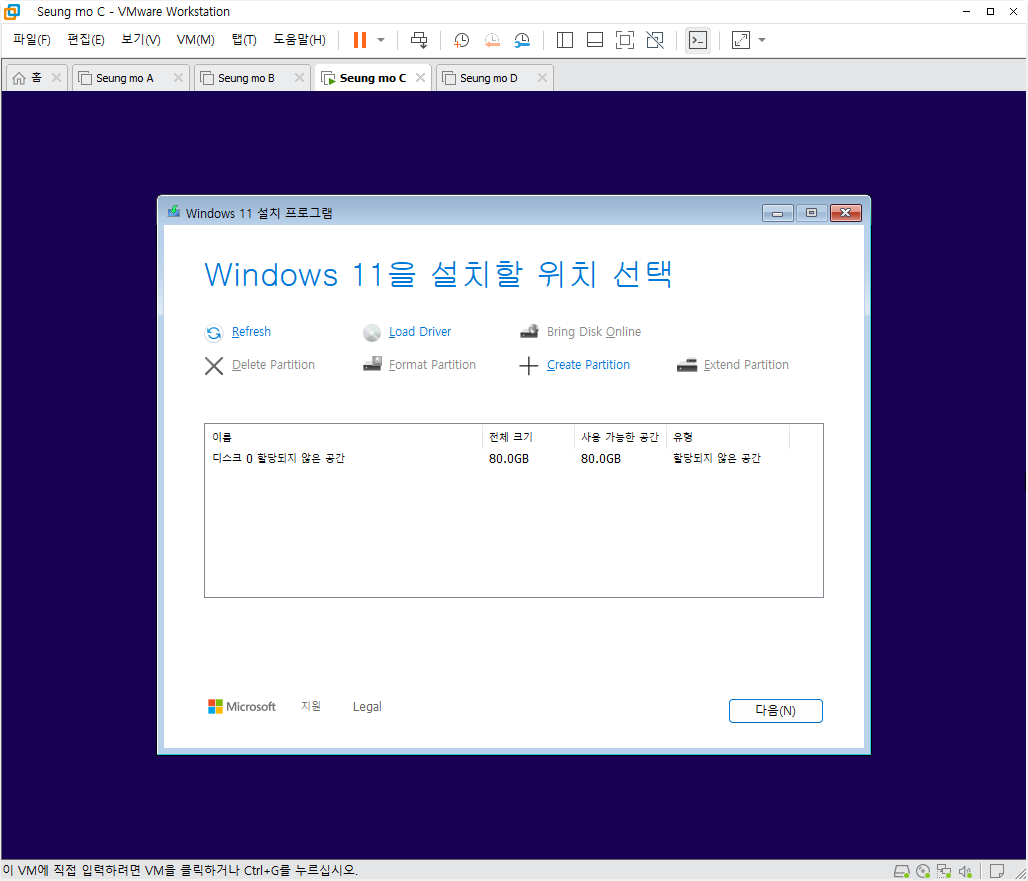Revert VM to previous snapshot icon
This screenshot has height=881, width=1028.
(492, 40)
